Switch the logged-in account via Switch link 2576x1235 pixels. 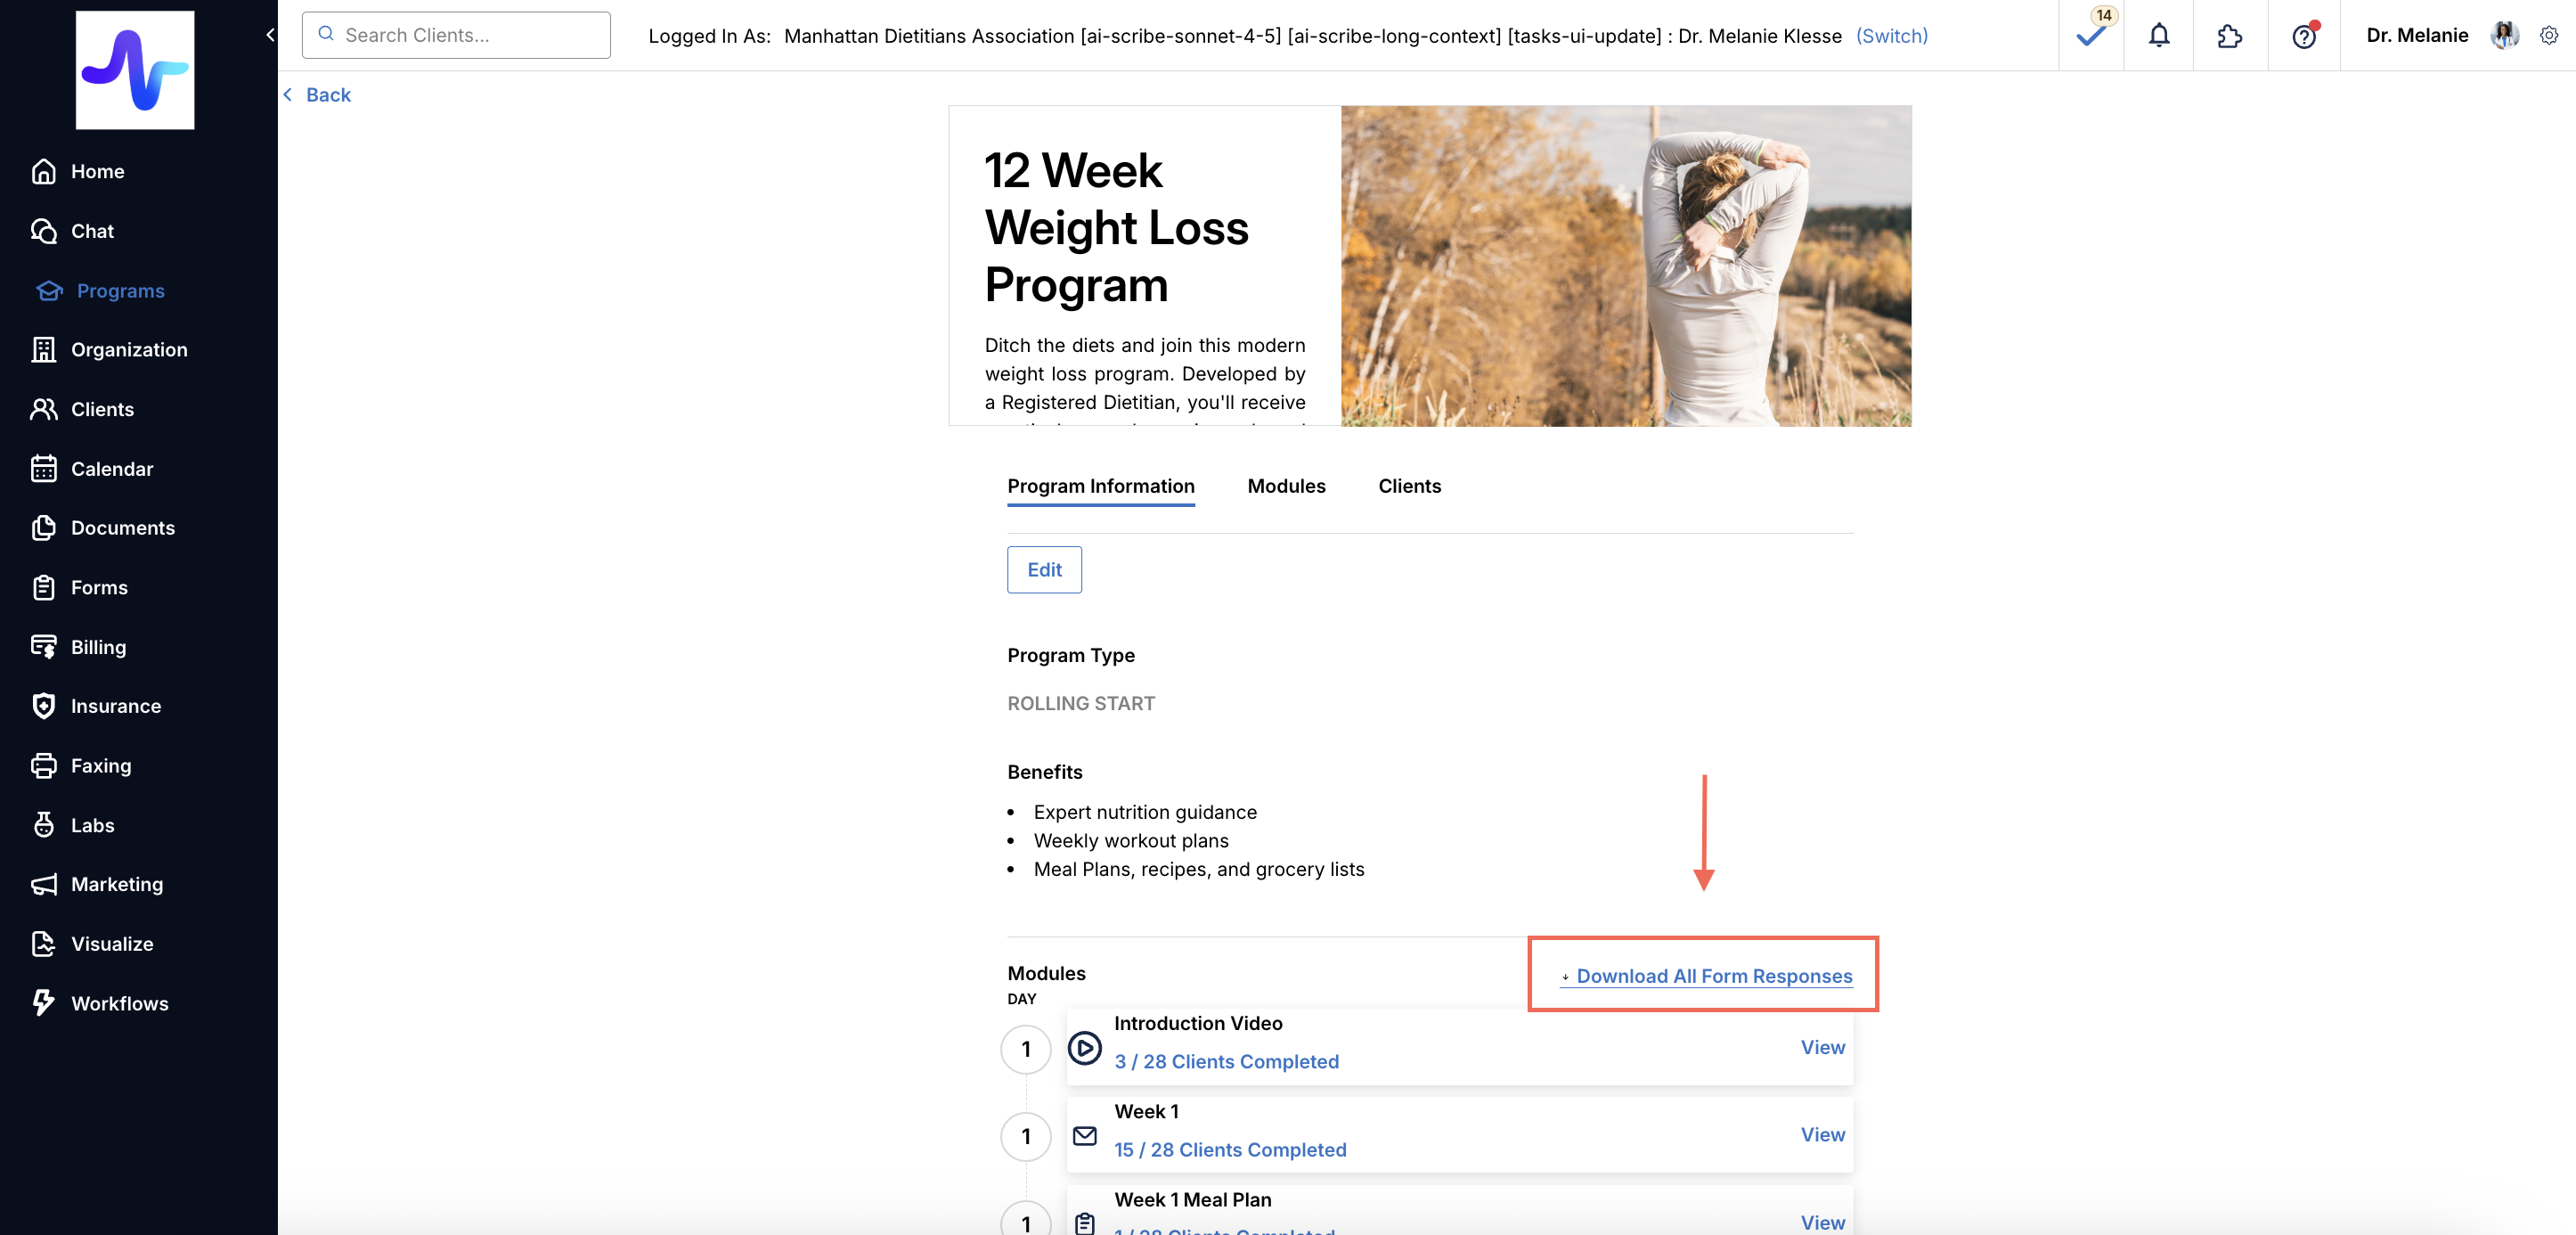[1891, 36]
